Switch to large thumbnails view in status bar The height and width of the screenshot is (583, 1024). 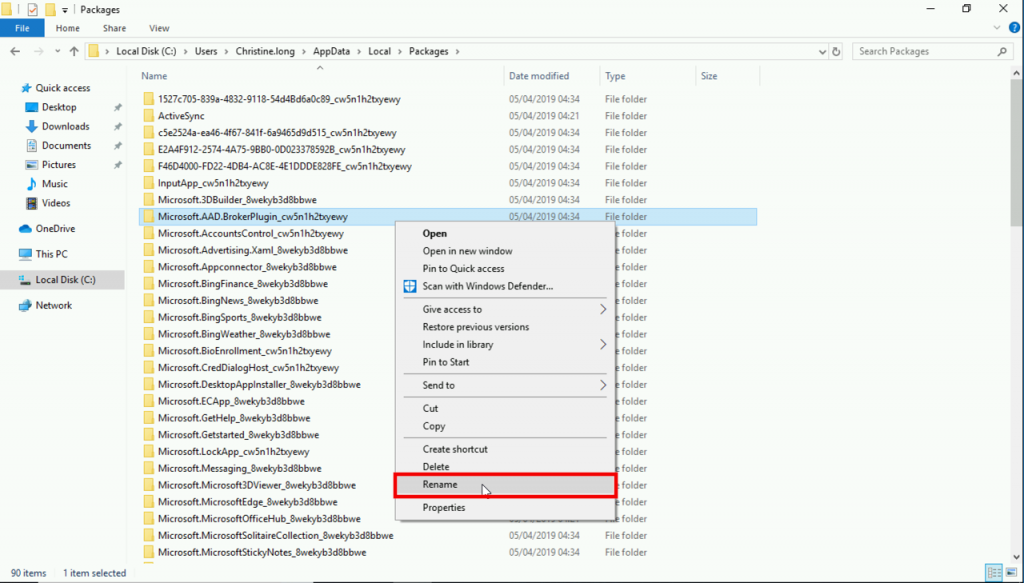(x=1013, y=572)
